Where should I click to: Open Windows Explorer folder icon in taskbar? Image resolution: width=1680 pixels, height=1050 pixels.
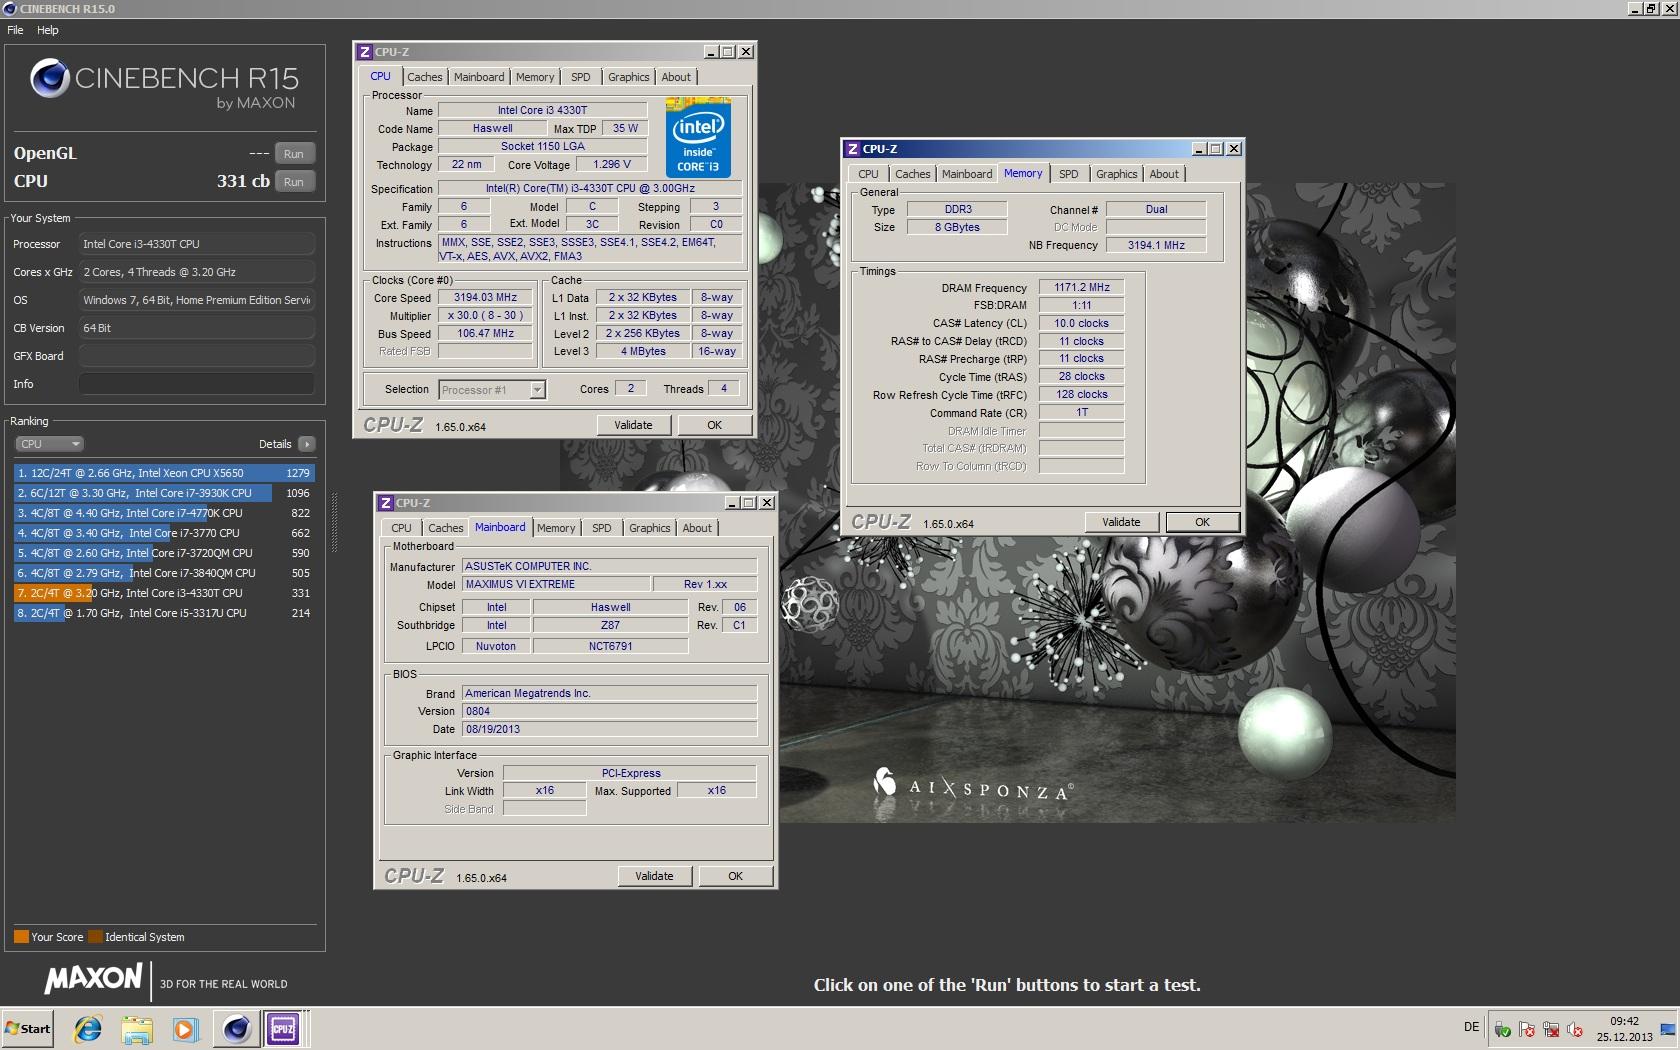click(x=137, y=1029)
